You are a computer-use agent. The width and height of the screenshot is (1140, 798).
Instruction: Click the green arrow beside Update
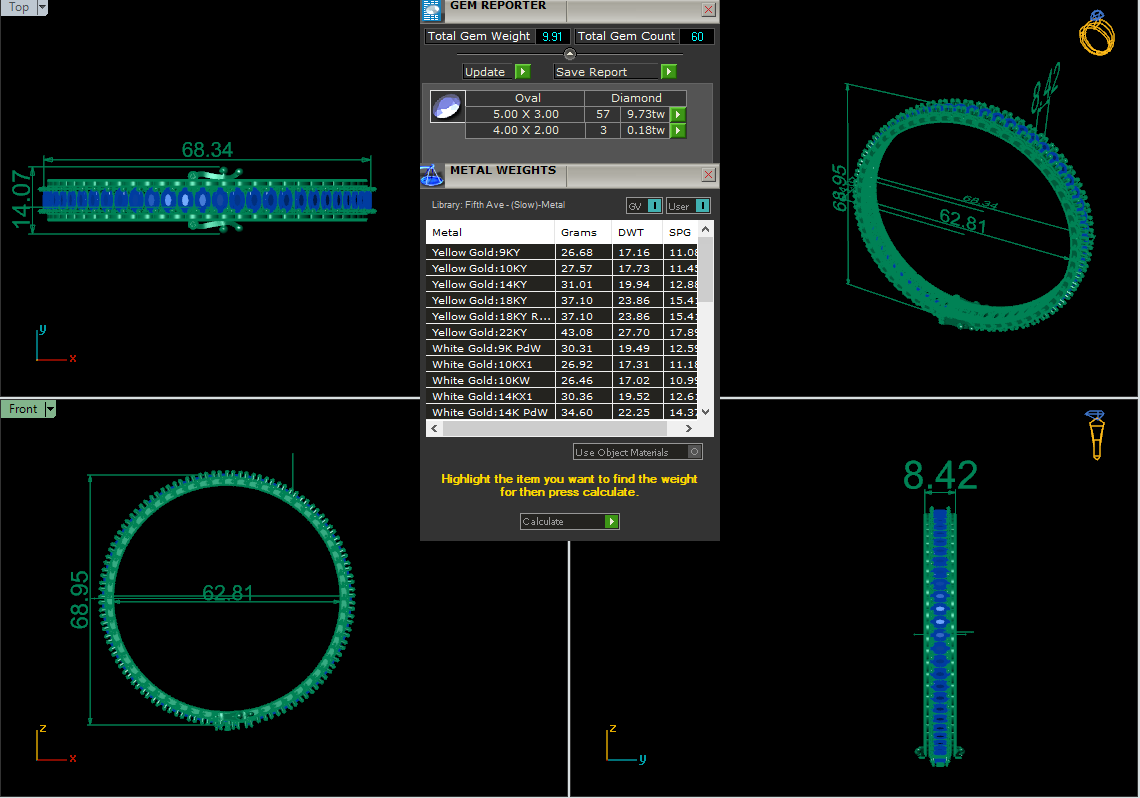(x=523, y=71)
